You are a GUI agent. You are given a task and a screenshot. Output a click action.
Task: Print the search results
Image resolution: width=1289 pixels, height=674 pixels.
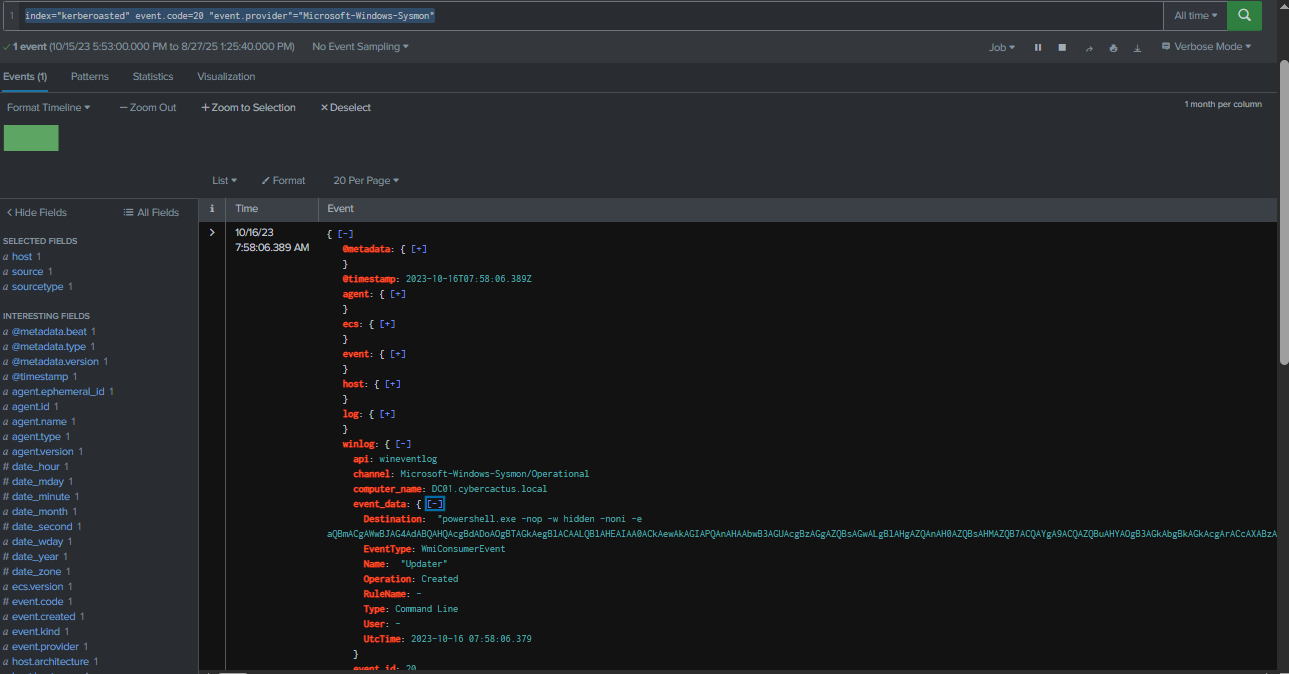1113,47
